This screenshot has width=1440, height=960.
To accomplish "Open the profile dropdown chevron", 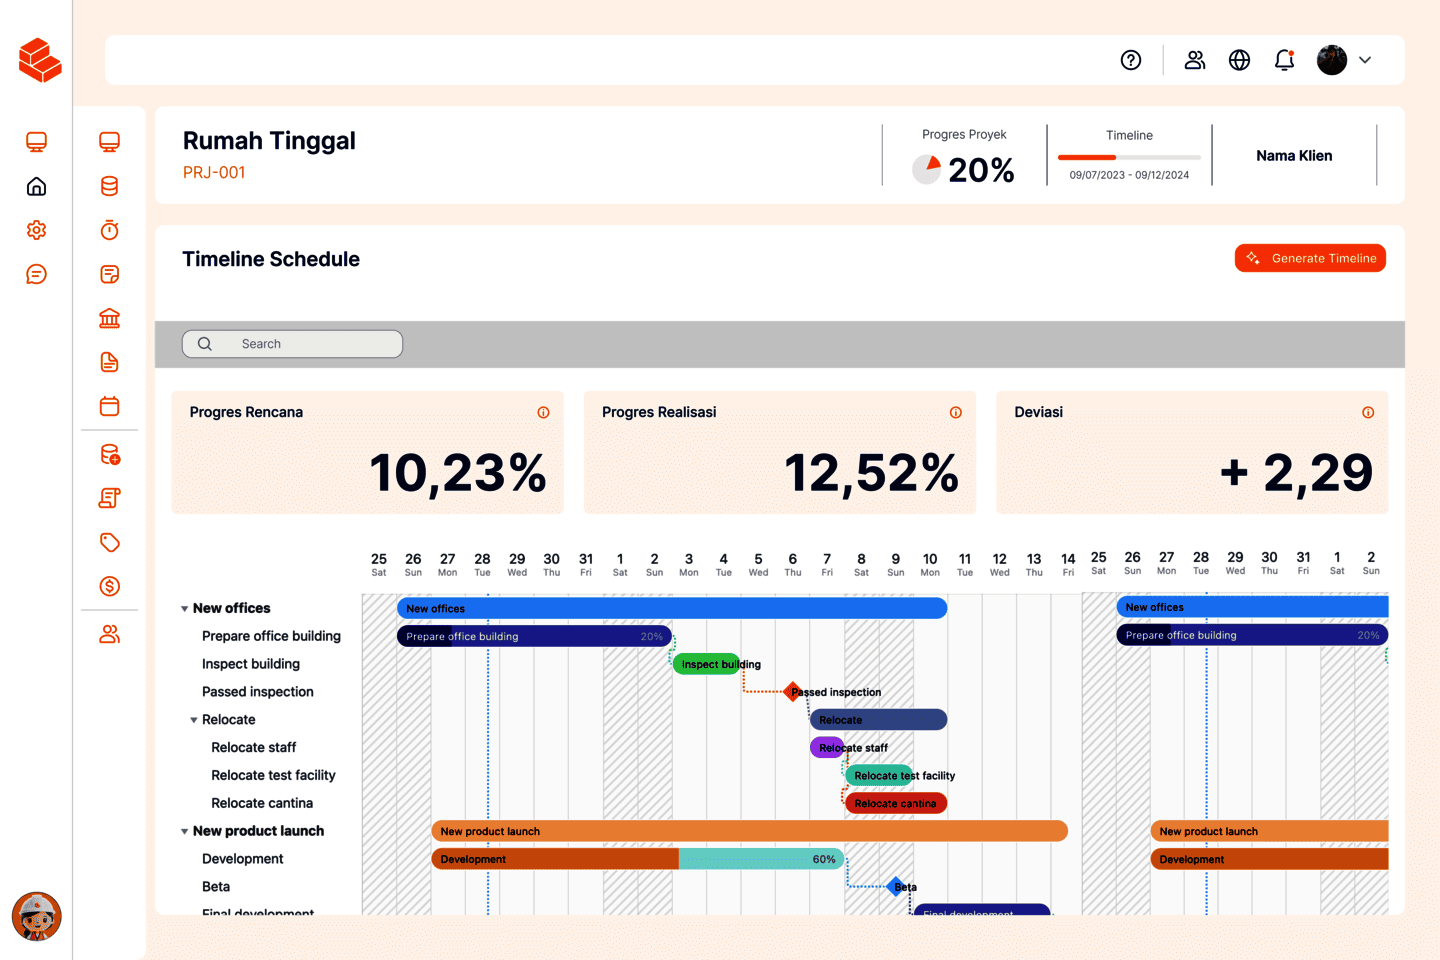I will click(1365, 60).
